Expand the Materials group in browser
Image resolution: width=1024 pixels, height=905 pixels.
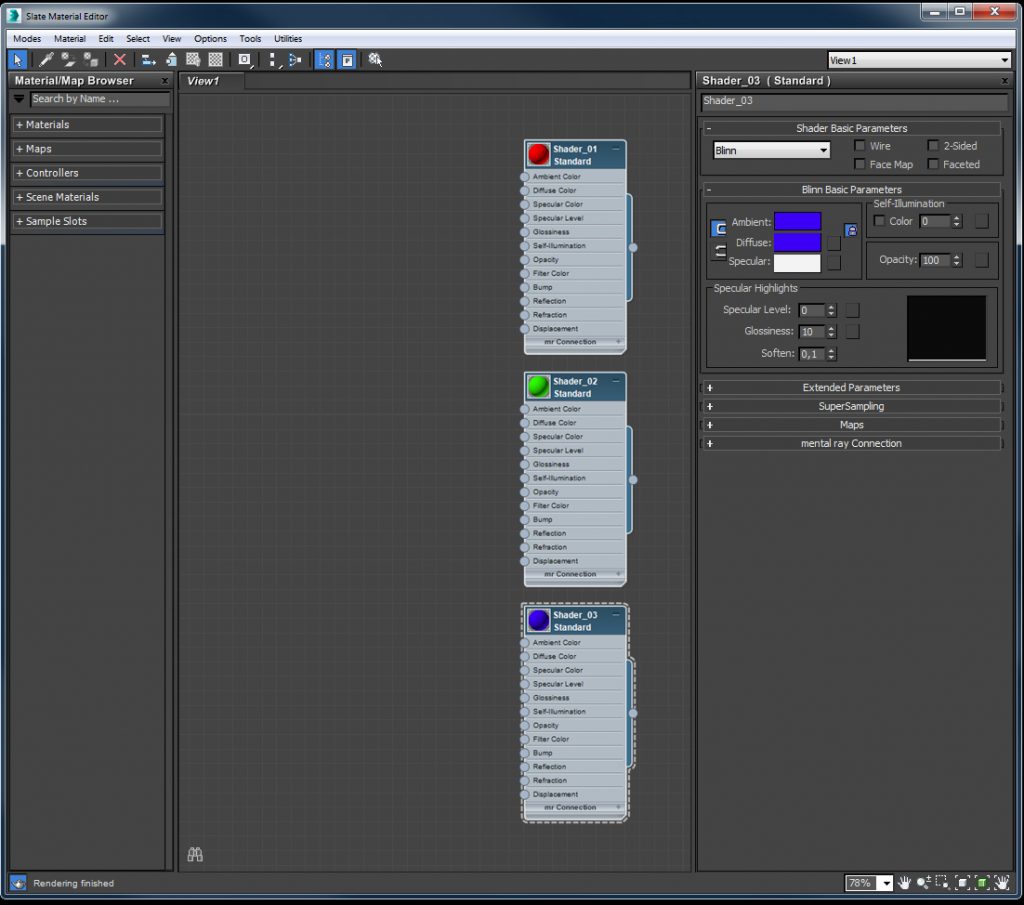87,124
